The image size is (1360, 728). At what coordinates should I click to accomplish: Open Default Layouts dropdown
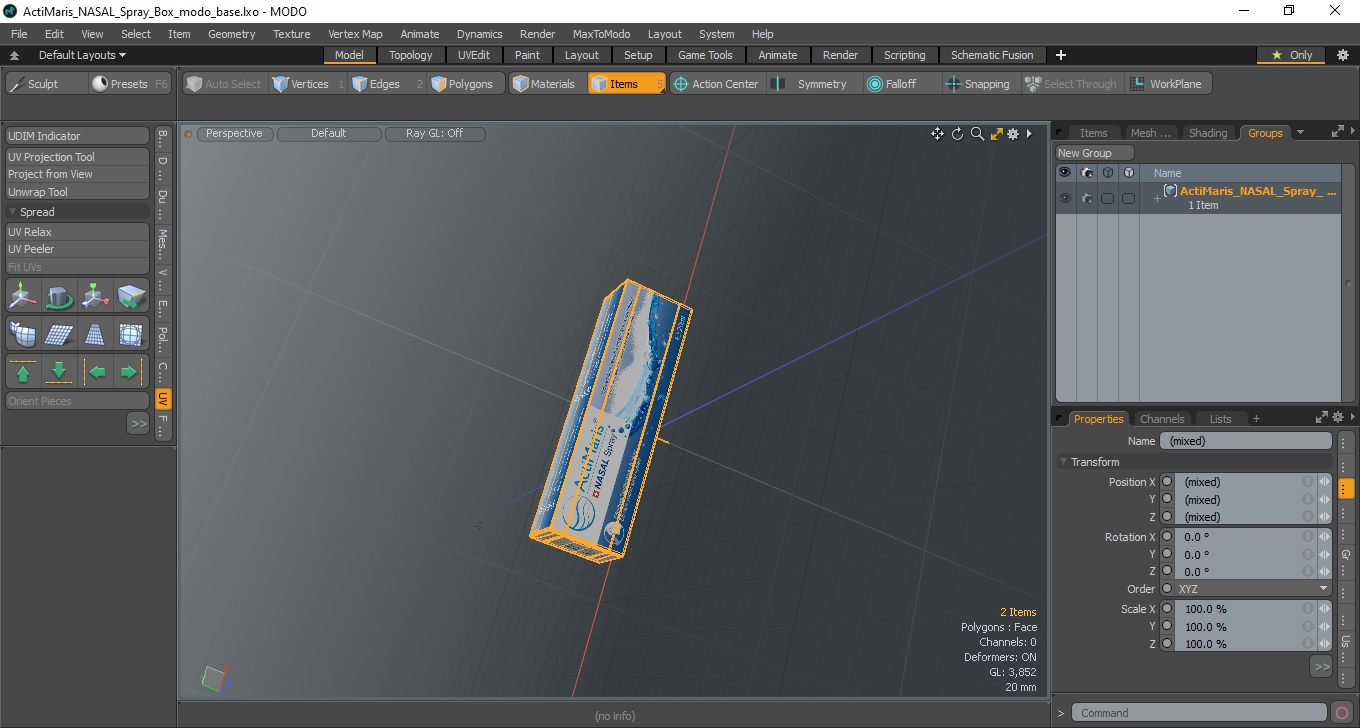point(82,55)
